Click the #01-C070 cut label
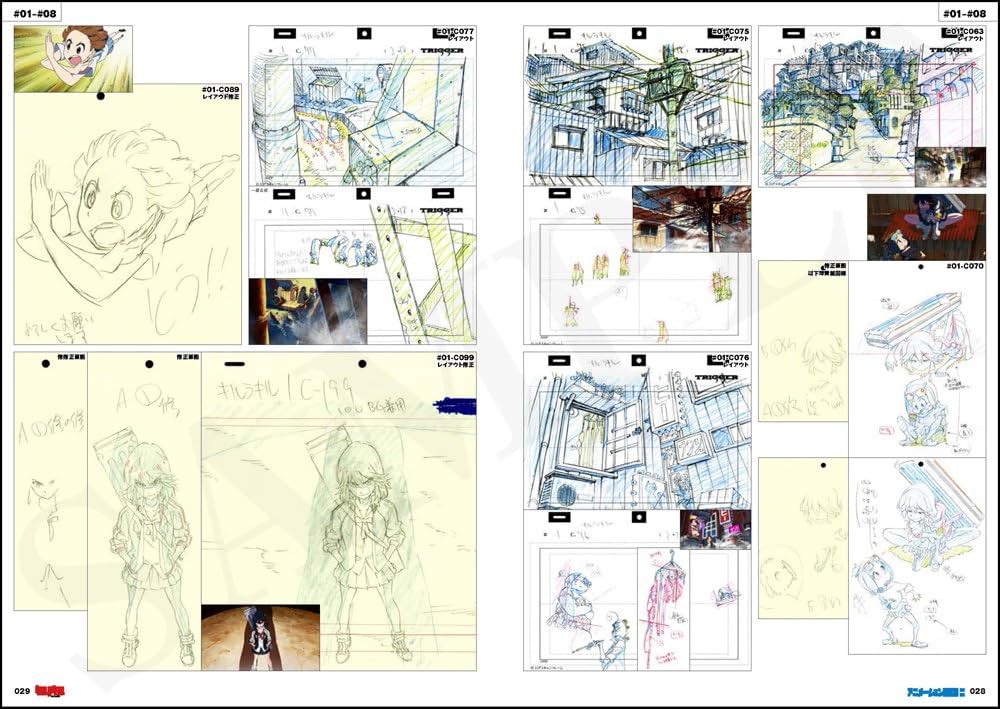The image size is (1000, 709). tap(964, 268)
